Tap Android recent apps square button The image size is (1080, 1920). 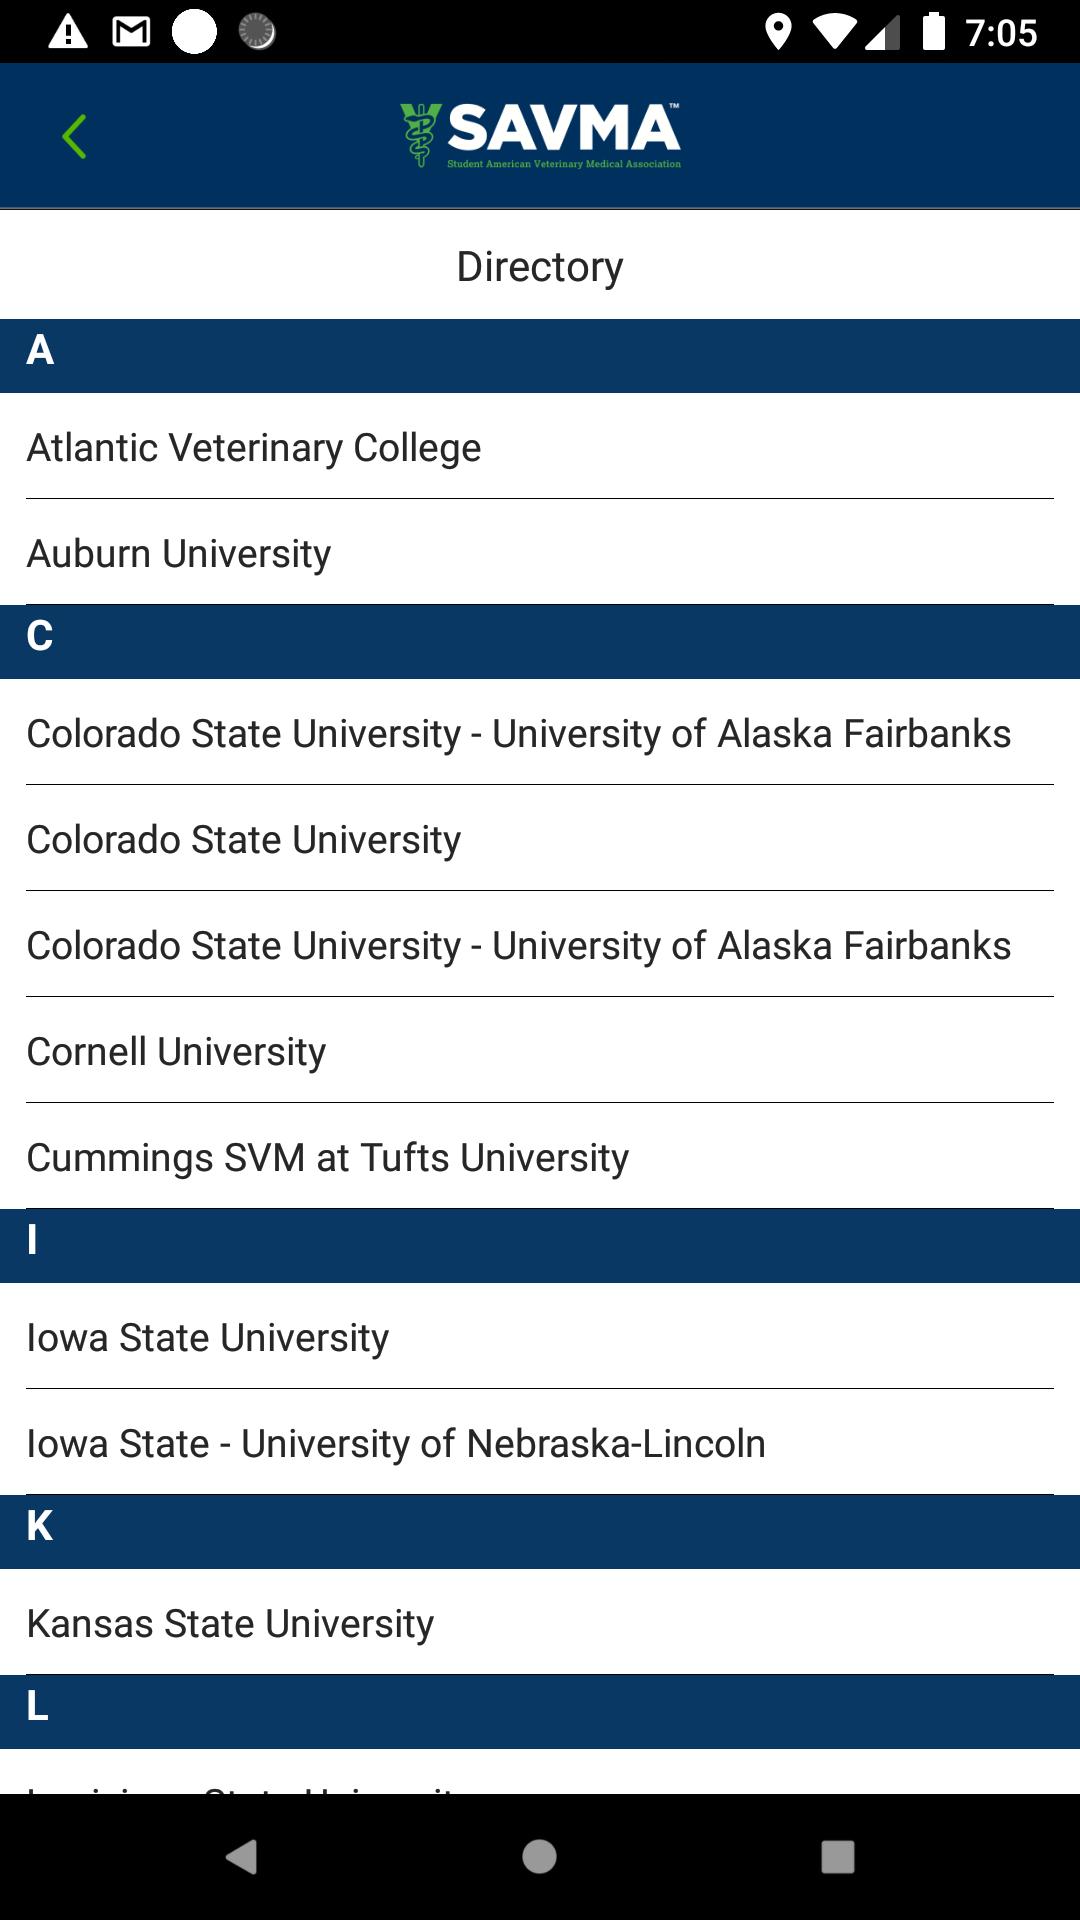click(838, 1857)
